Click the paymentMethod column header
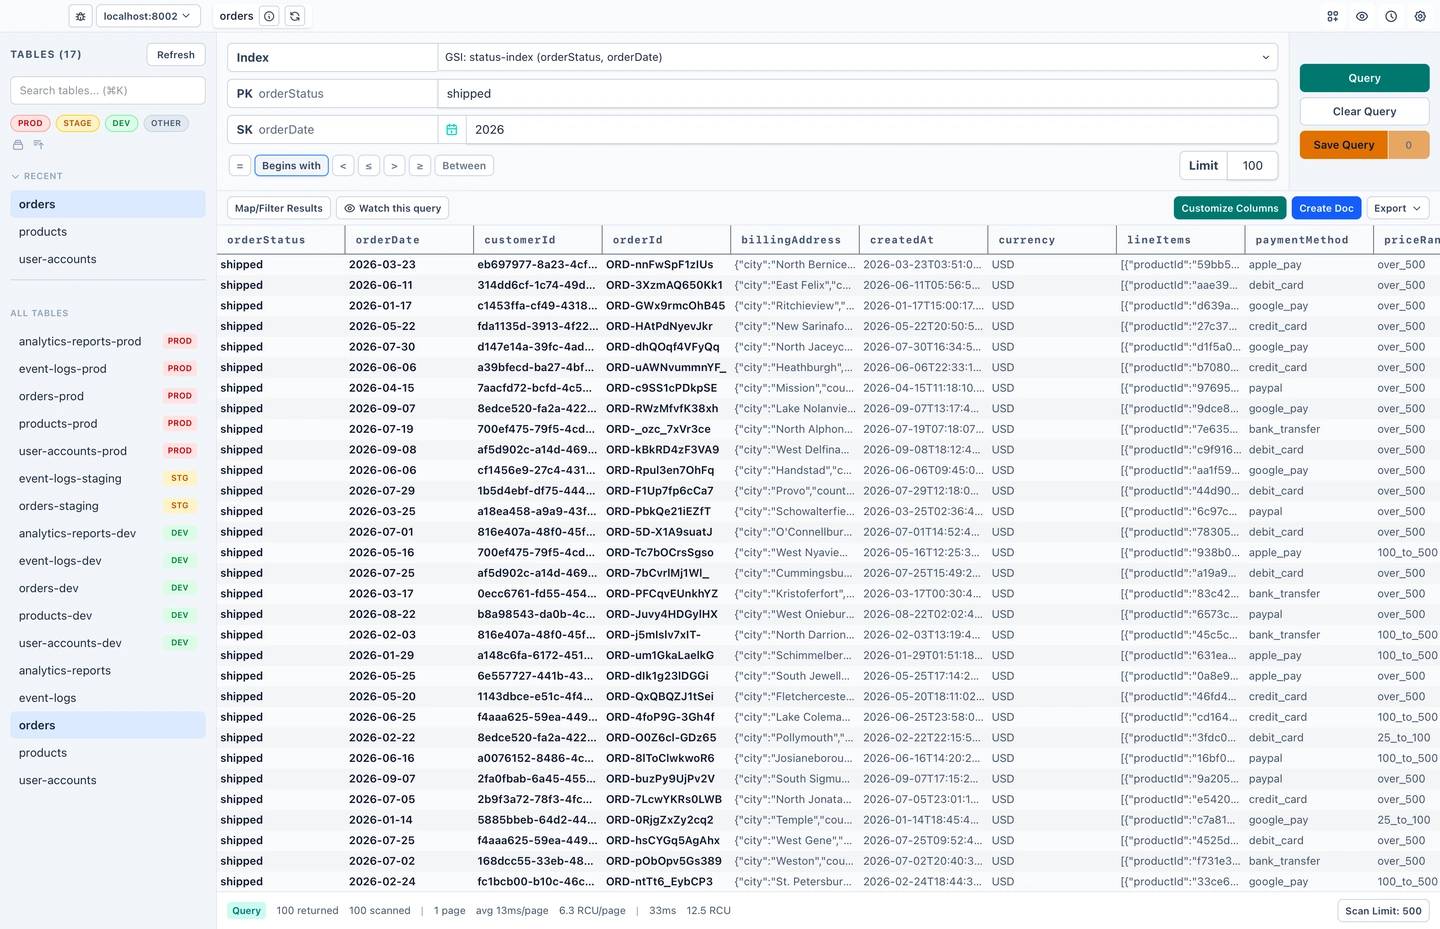 point(1309,240)
